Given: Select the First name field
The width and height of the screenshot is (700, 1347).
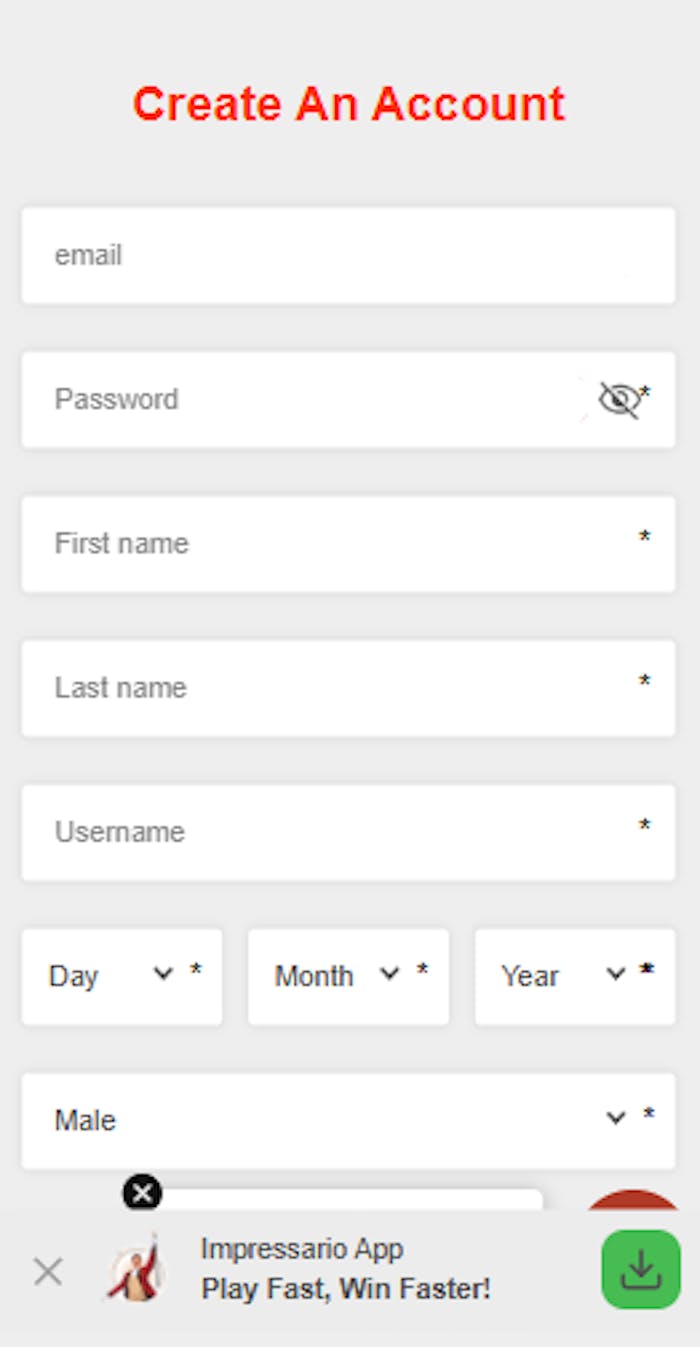Looking at the screenshot, I should tap(348, 544).
